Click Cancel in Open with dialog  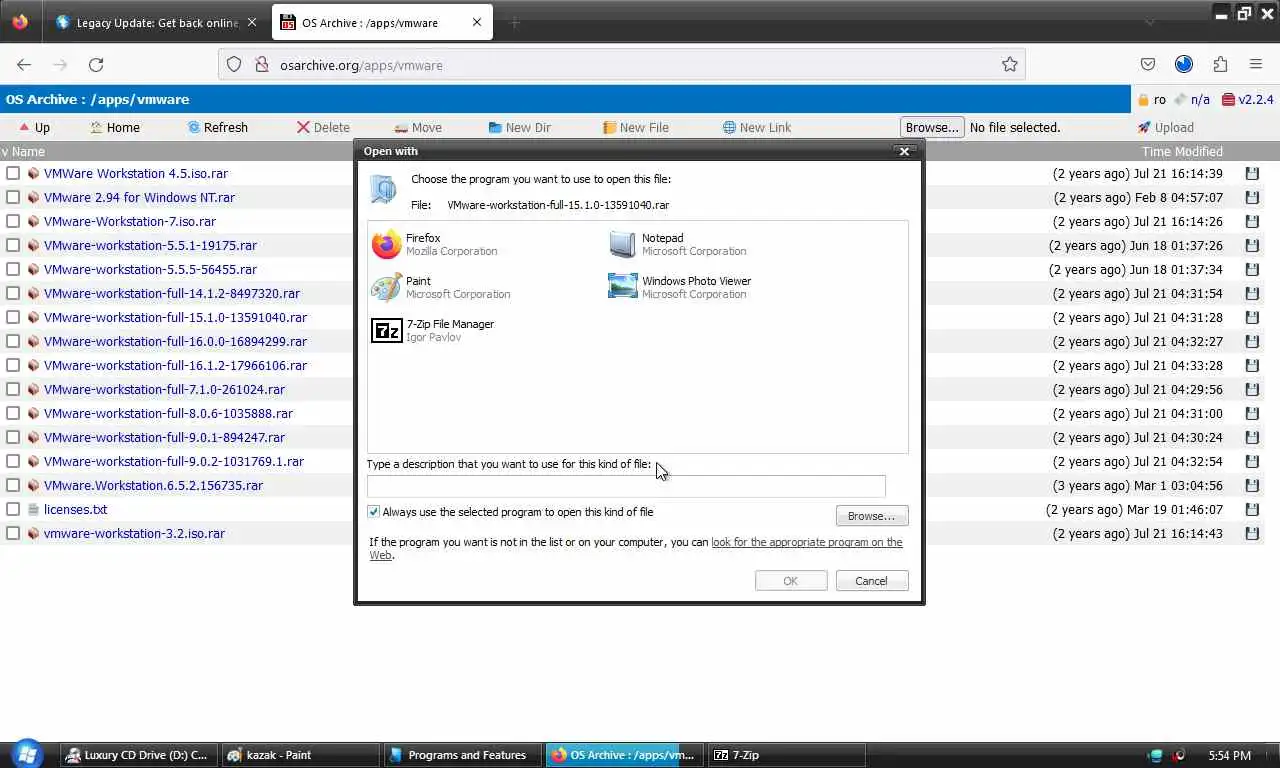click(x=871, y=581)
